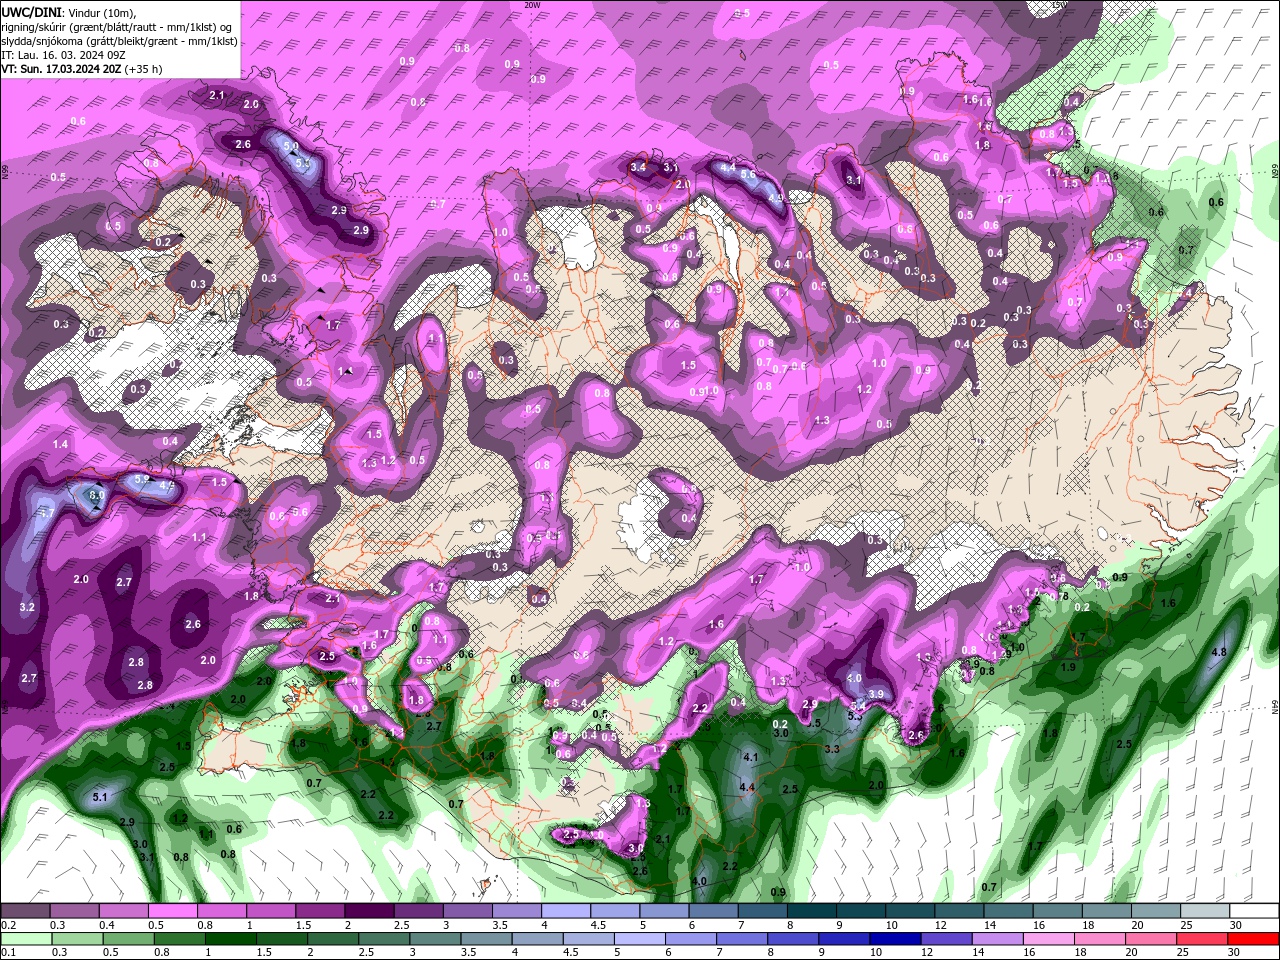This screenshot has height=960, width=1280.
Task: Click the '8.0' snowfall value on map
Action: click(97, 495)
